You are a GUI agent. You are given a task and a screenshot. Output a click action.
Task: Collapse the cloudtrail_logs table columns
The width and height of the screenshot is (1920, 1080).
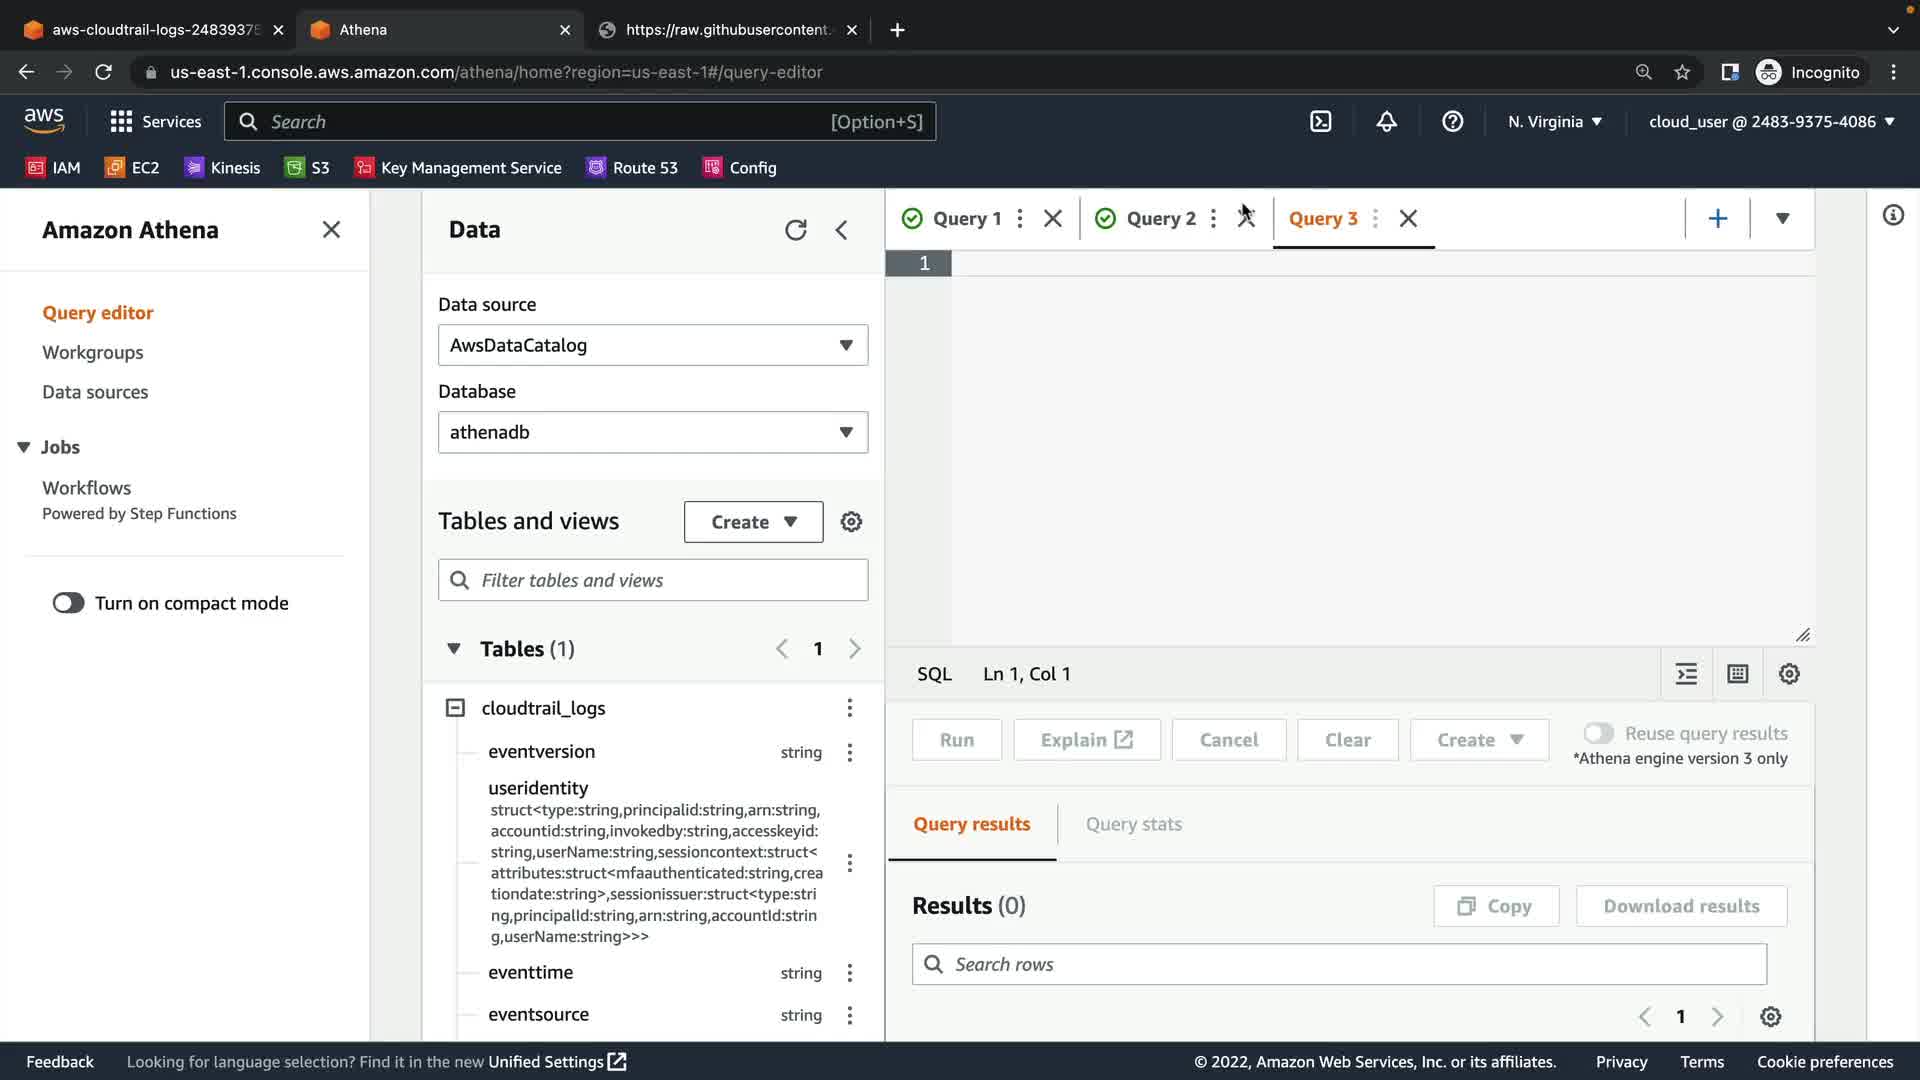[x=455, y=708]
